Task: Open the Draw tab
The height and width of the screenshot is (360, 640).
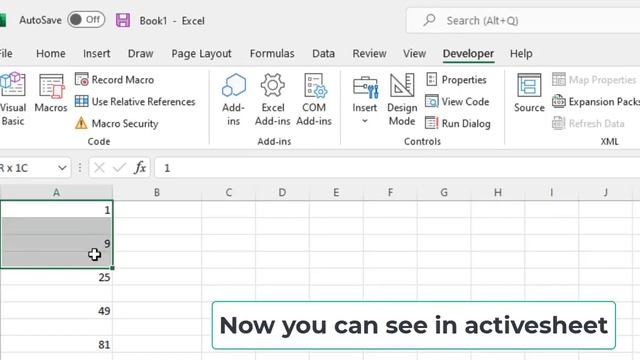Action: click(140, 53)
